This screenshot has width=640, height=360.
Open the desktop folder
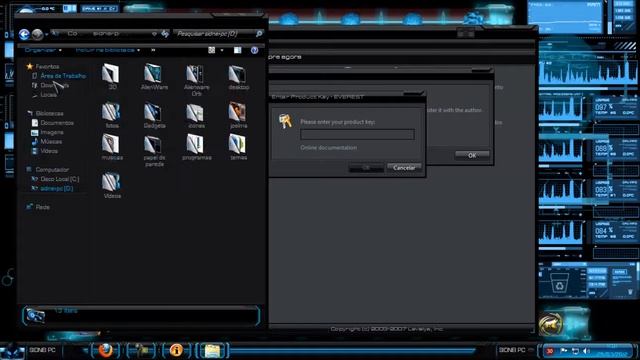tap(238, 76)
